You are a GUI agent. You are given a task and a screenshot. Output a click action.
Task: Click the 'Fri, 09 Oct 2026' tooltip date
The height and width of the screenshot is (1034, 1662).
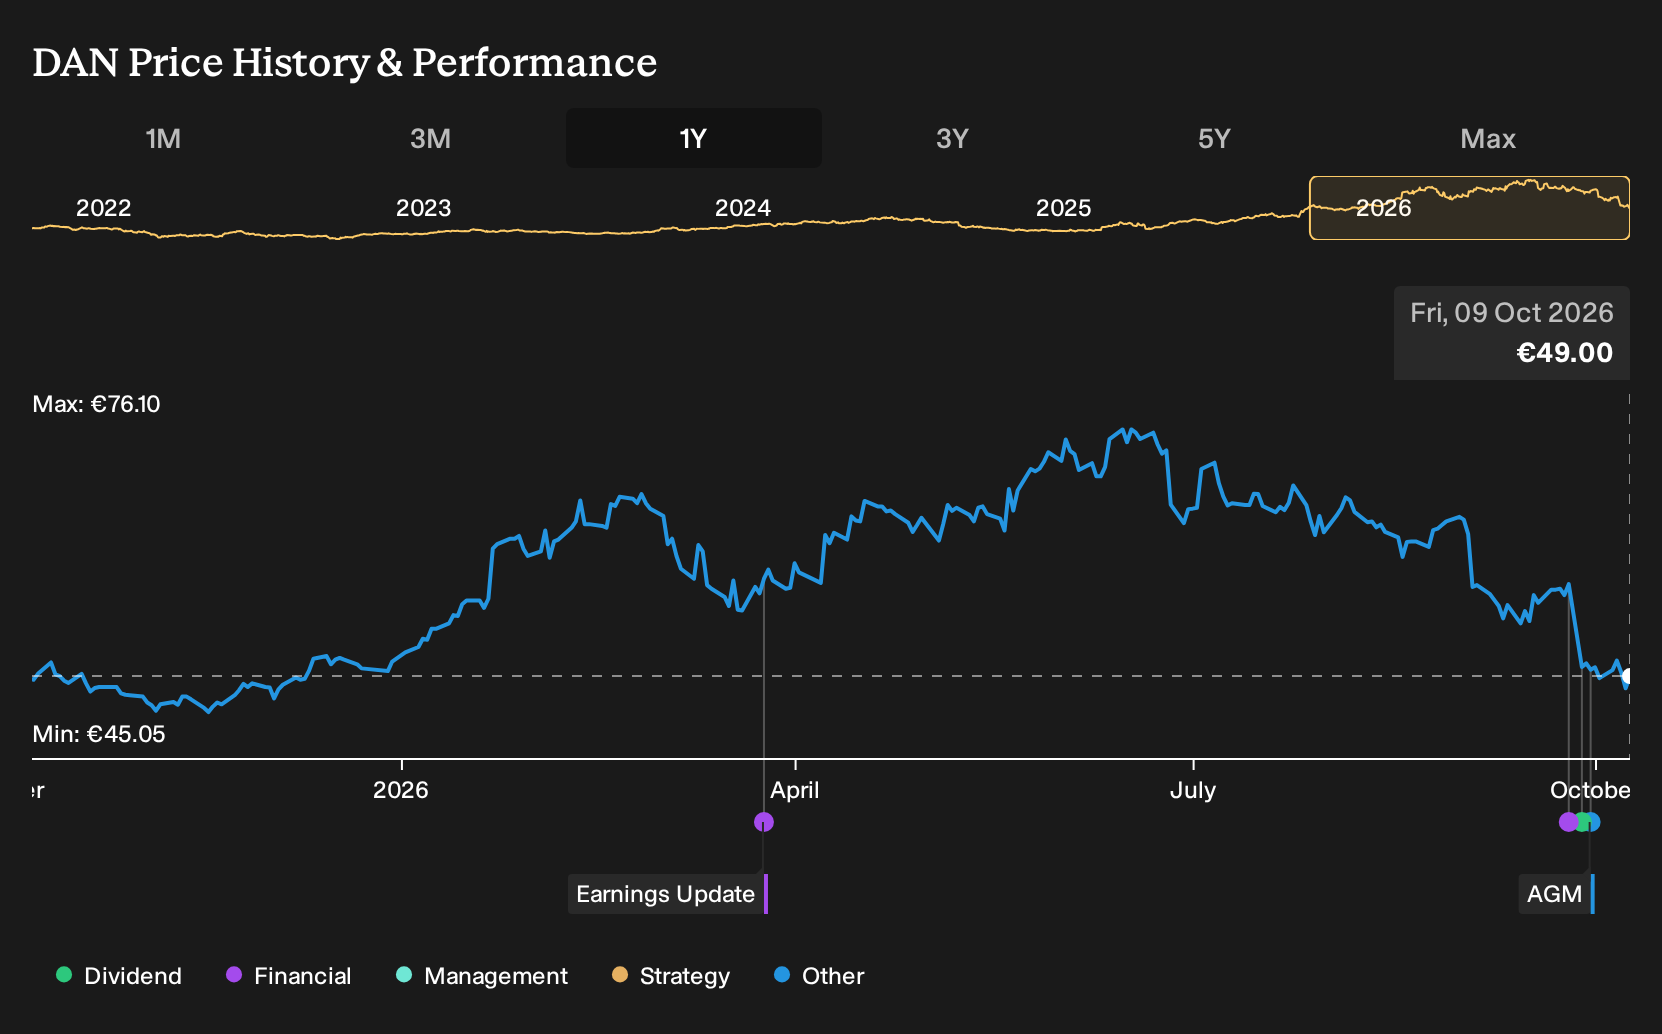point(1512,313)
